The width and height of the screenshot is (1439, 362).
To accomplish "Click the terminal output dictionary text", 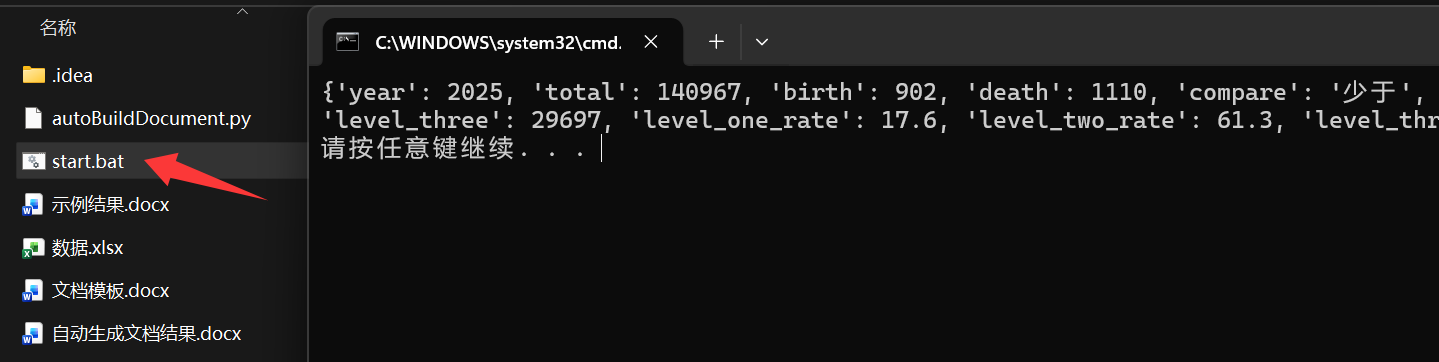I will pos(880,107).
